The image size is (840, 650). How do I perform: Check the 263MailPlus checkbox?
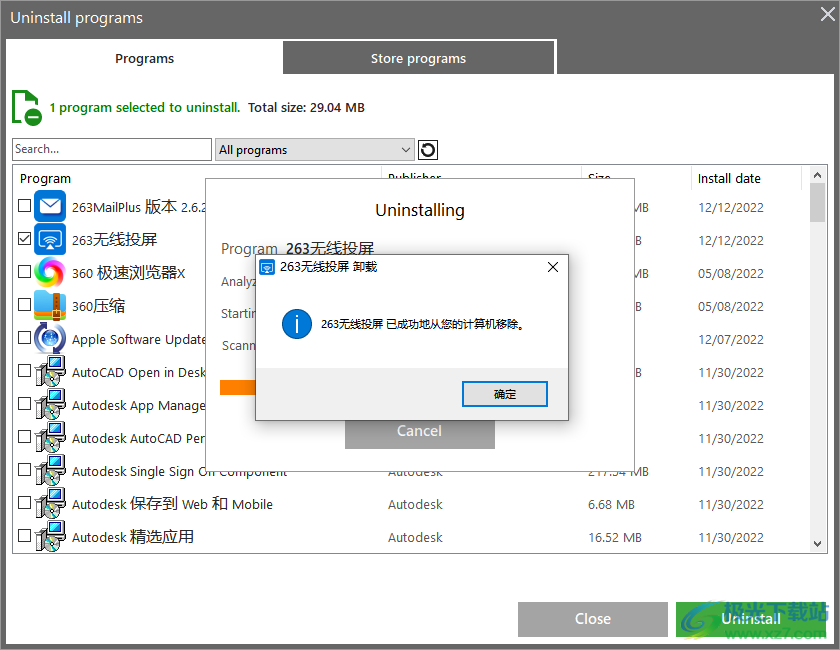[24, 206]
